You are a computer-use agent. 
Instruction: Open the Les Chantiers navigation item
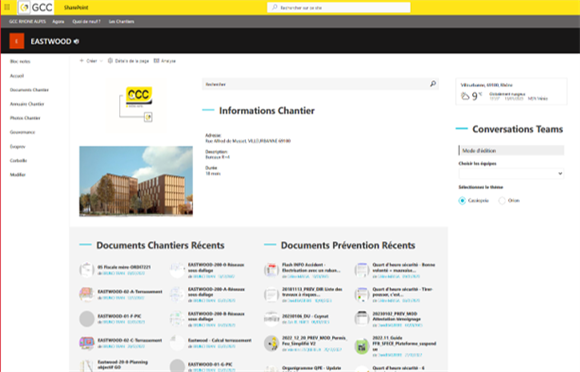coord(121,21)
